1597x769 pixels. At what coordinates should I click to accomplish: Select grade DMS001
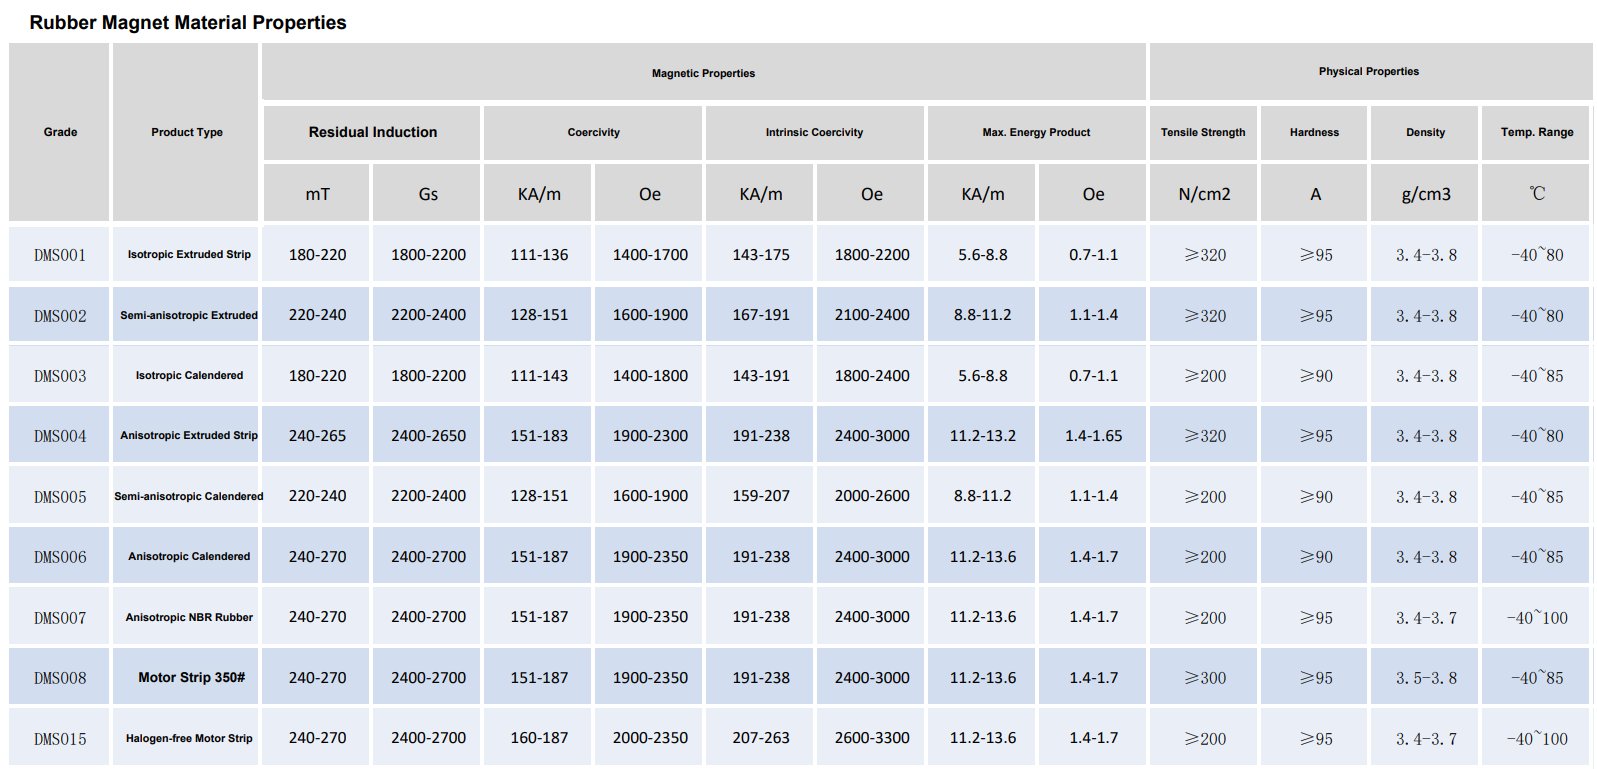pyautogui.click(x=60, y=255)
